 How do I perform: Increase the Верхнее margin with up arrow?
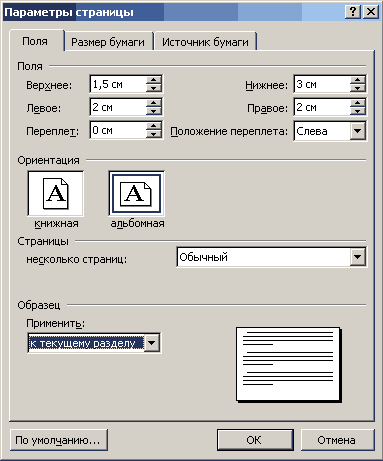click(154, 80)
